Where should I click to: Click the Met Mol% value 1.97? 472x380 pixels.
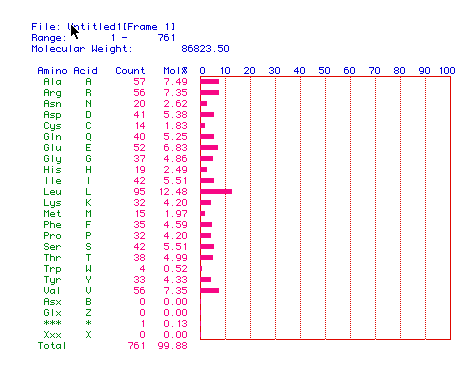(175, 214)
